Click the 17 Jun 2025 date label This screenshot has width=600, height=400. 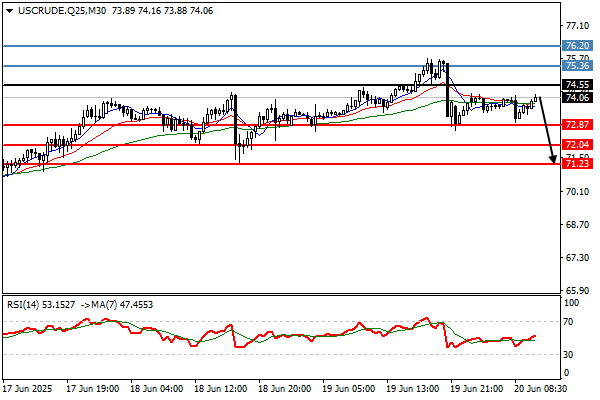[28, 389]
